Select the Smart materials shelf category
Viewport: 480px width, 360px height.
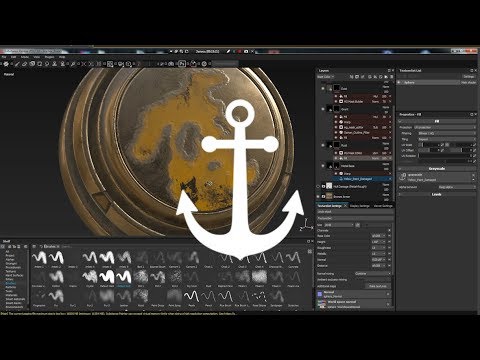click(x=15, y=299)
